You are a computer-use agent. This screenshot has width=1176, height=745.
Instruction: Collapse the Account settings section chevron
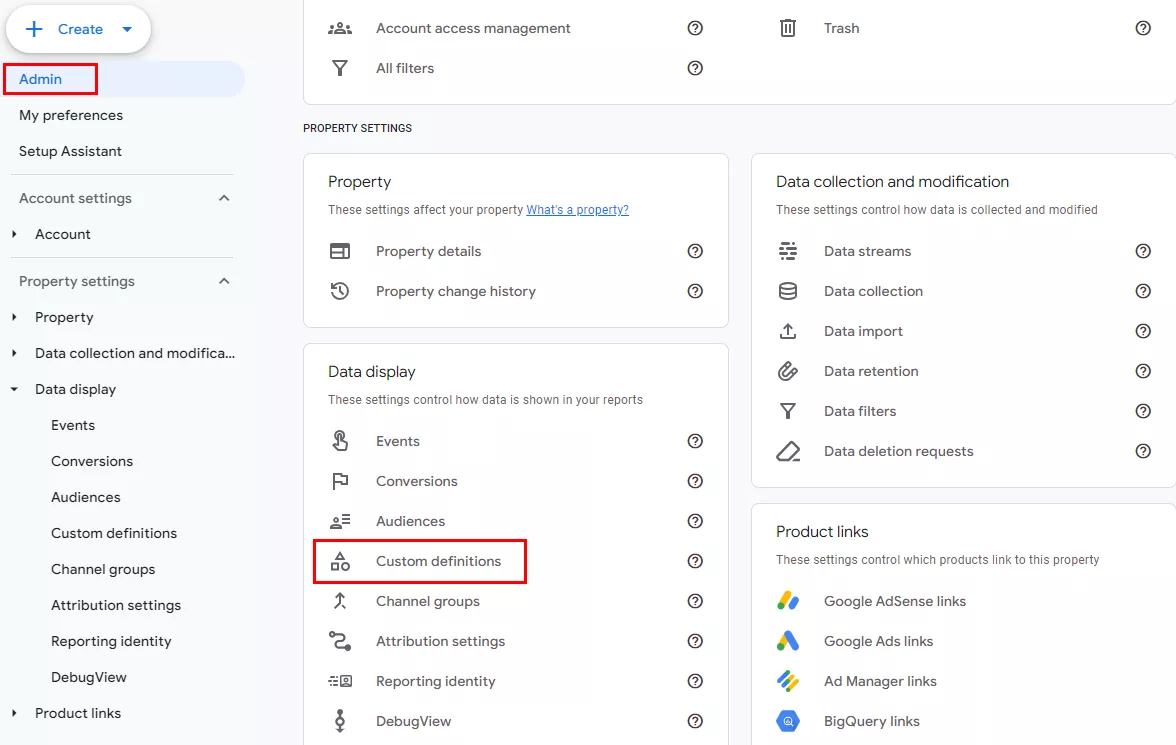[224, 198]
